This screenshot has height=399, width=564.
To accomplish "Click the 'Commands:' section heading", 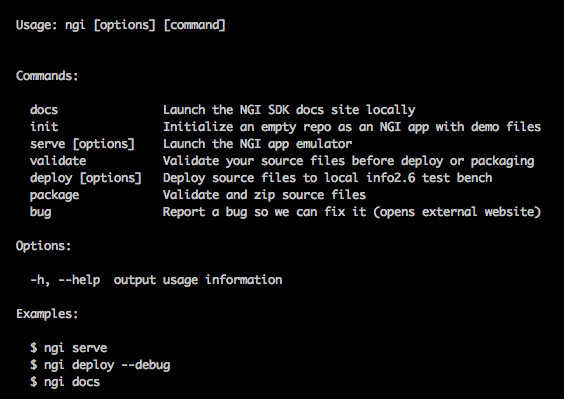I will (x=47, y=76).
